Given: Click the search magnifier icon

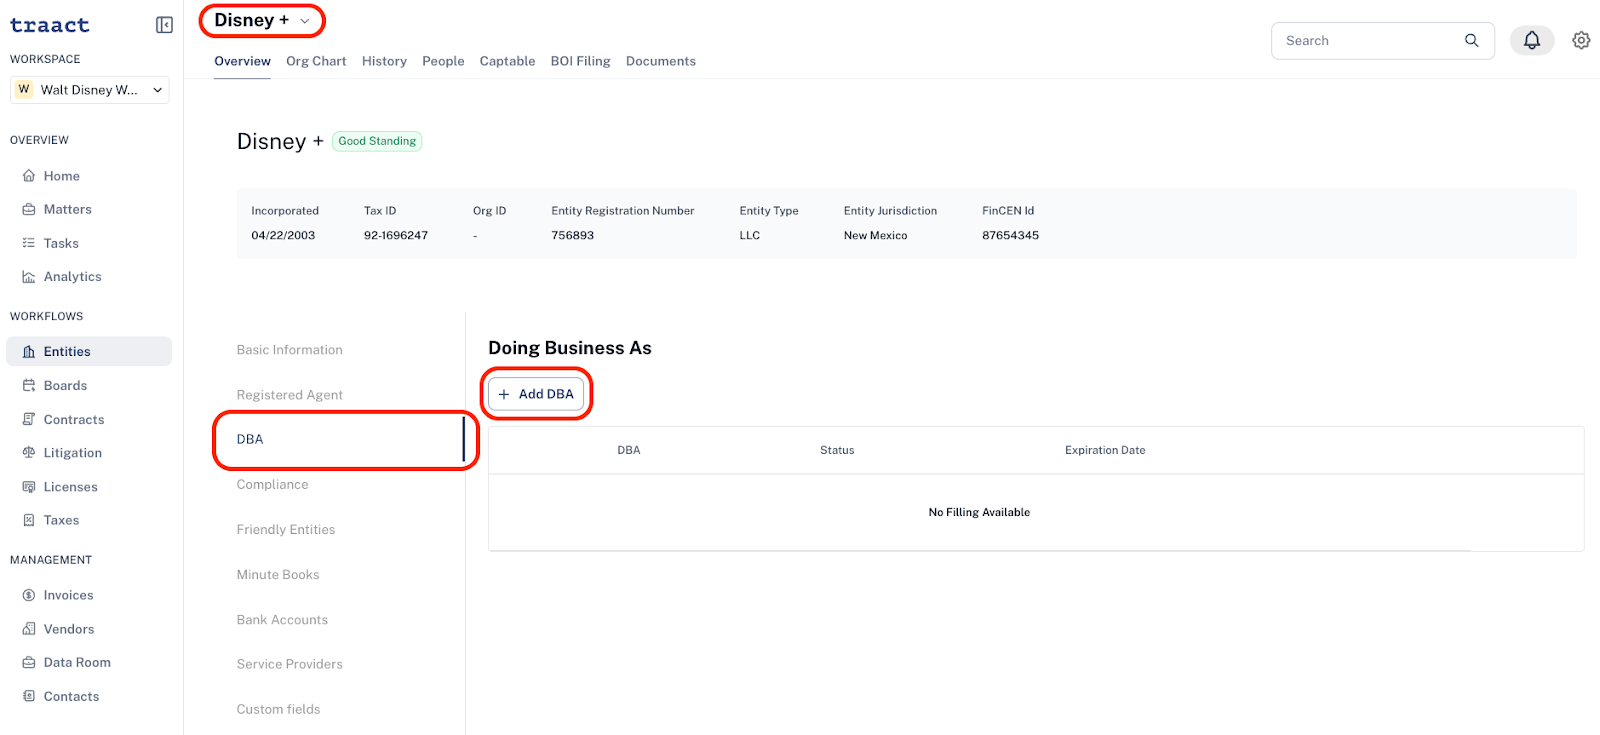Looking at the screenshot, I should pos(1471,41).
